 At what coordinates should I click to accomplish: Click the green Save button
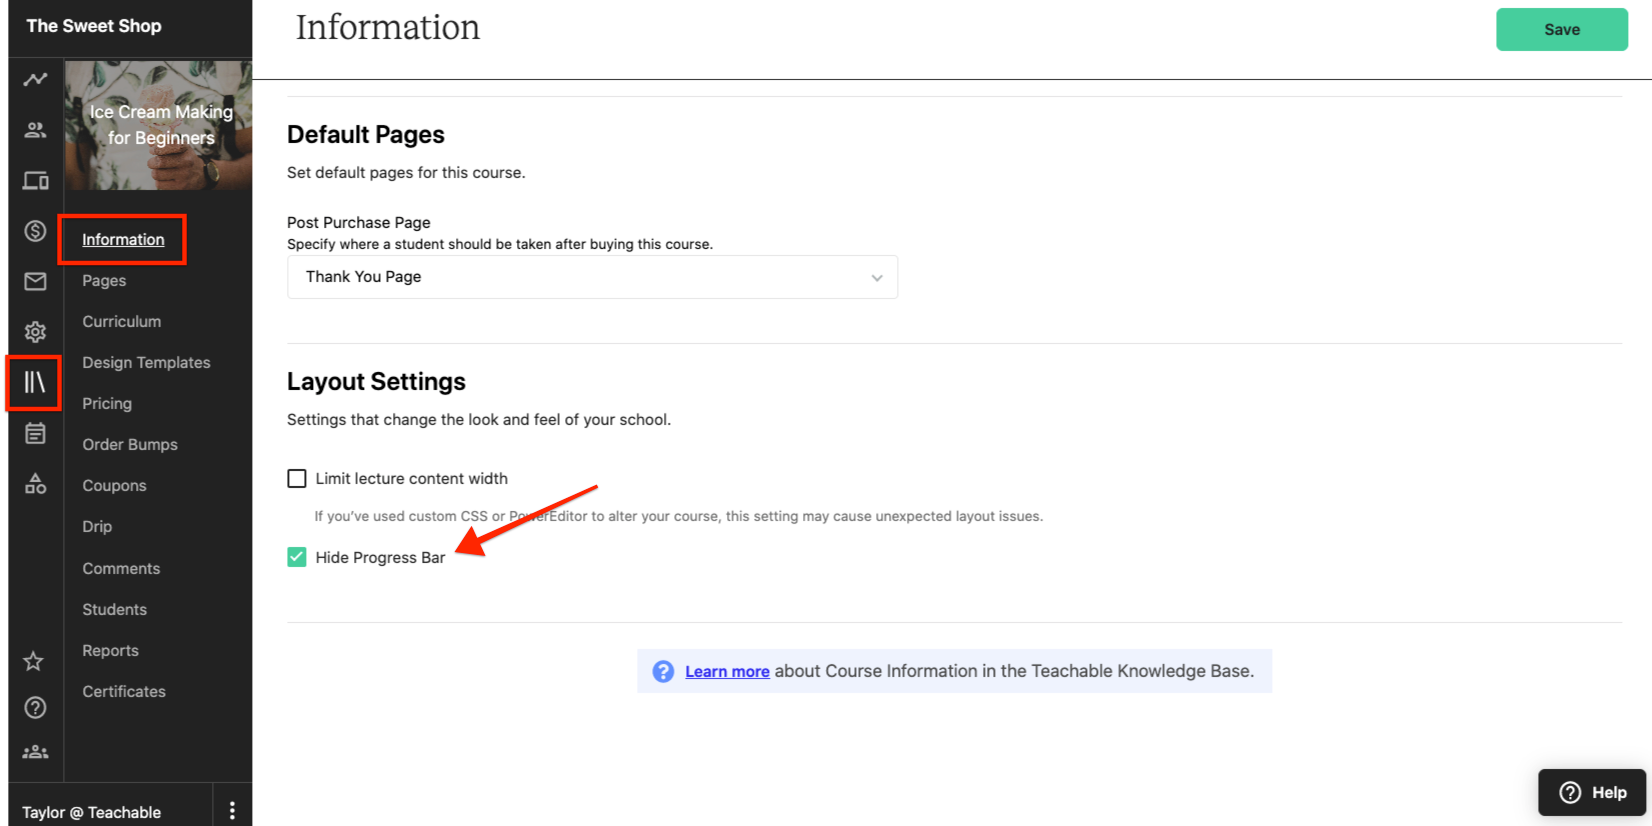[1562, 30]
